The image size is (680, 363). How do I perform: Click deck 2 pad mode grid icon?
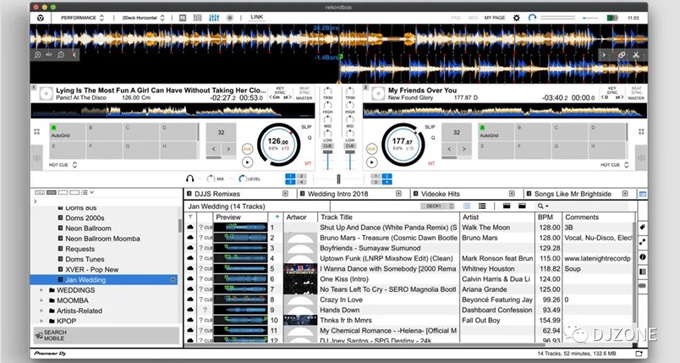[x=641, y=131]
